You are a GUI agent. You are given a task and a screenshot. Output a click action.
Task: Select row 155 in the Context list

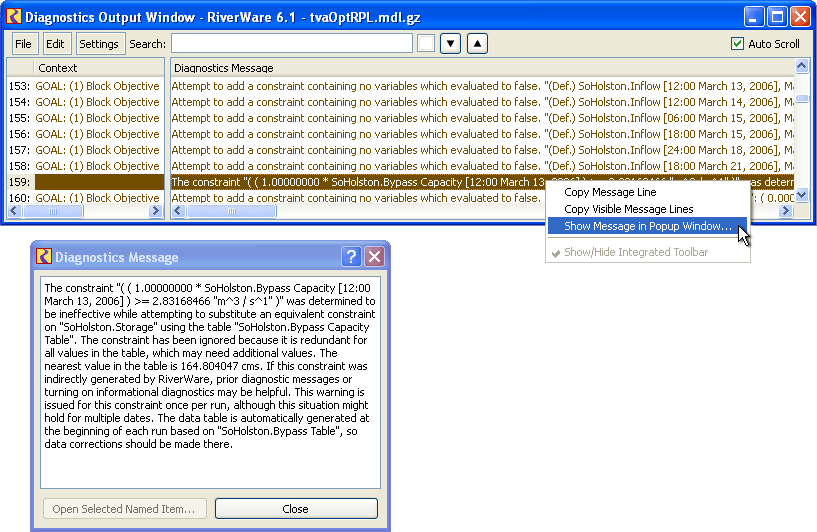85,118
